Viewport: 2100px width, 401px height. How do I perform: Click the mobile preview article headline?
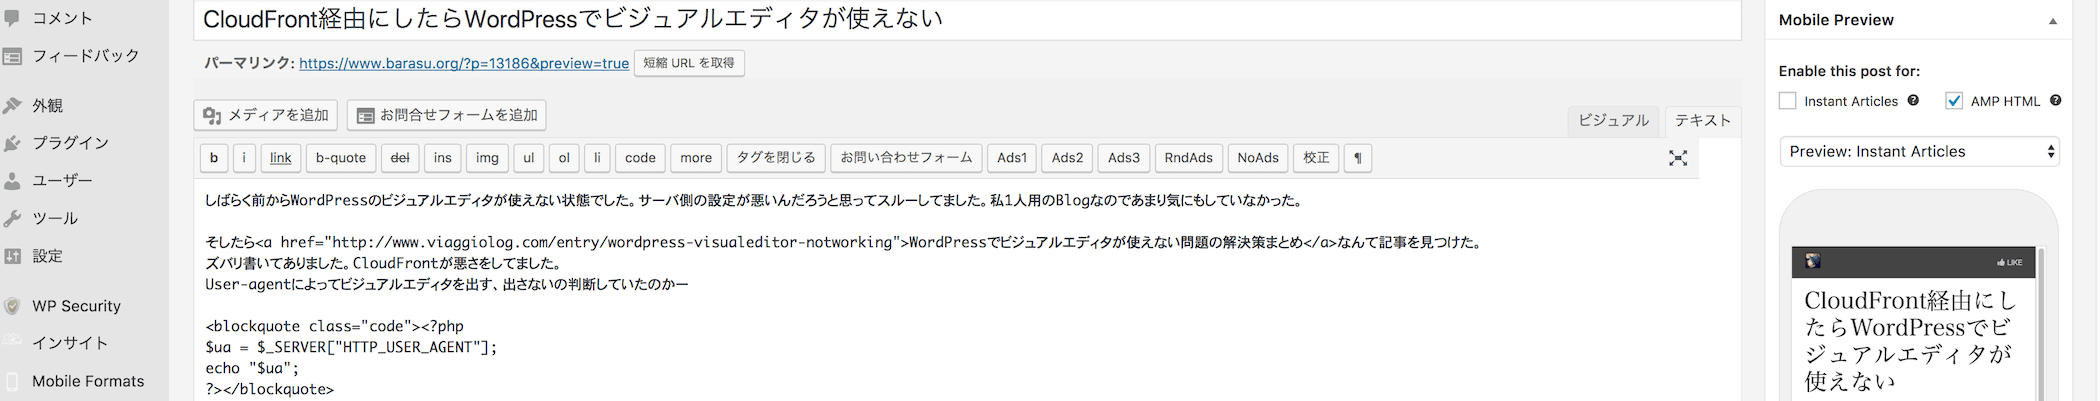pos(1910,340)
